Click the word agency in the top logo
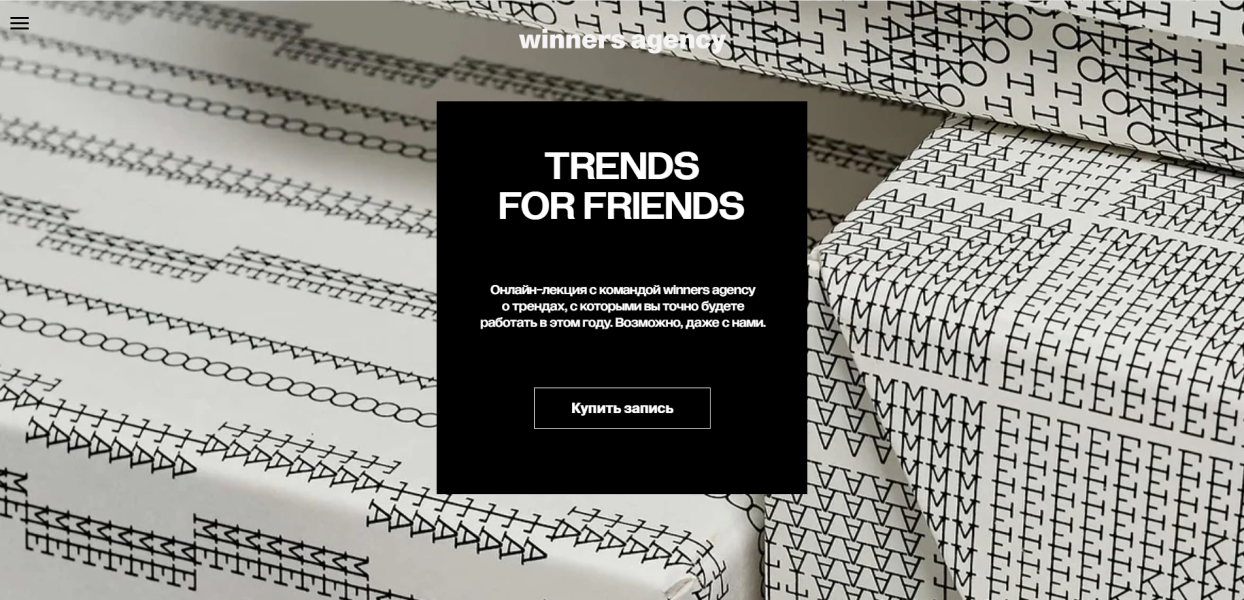This screenshot has height=600, width=1244. (678, 40)
